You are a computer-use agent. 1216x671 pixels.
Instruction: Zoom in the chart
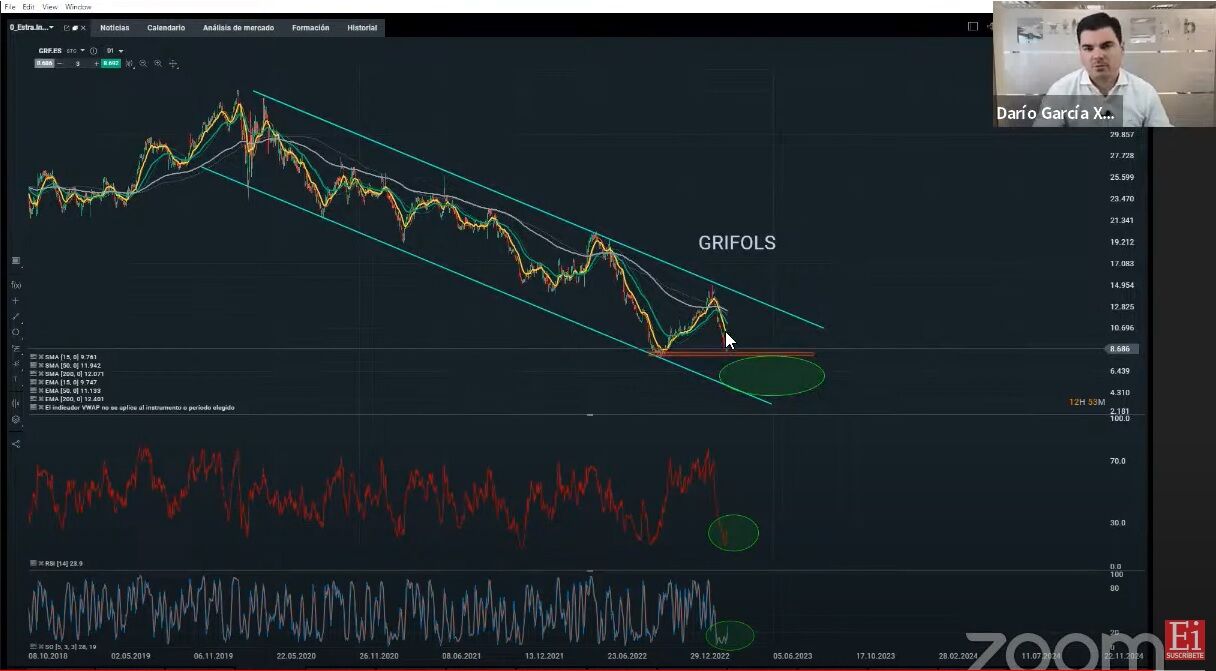pos(158,63)
